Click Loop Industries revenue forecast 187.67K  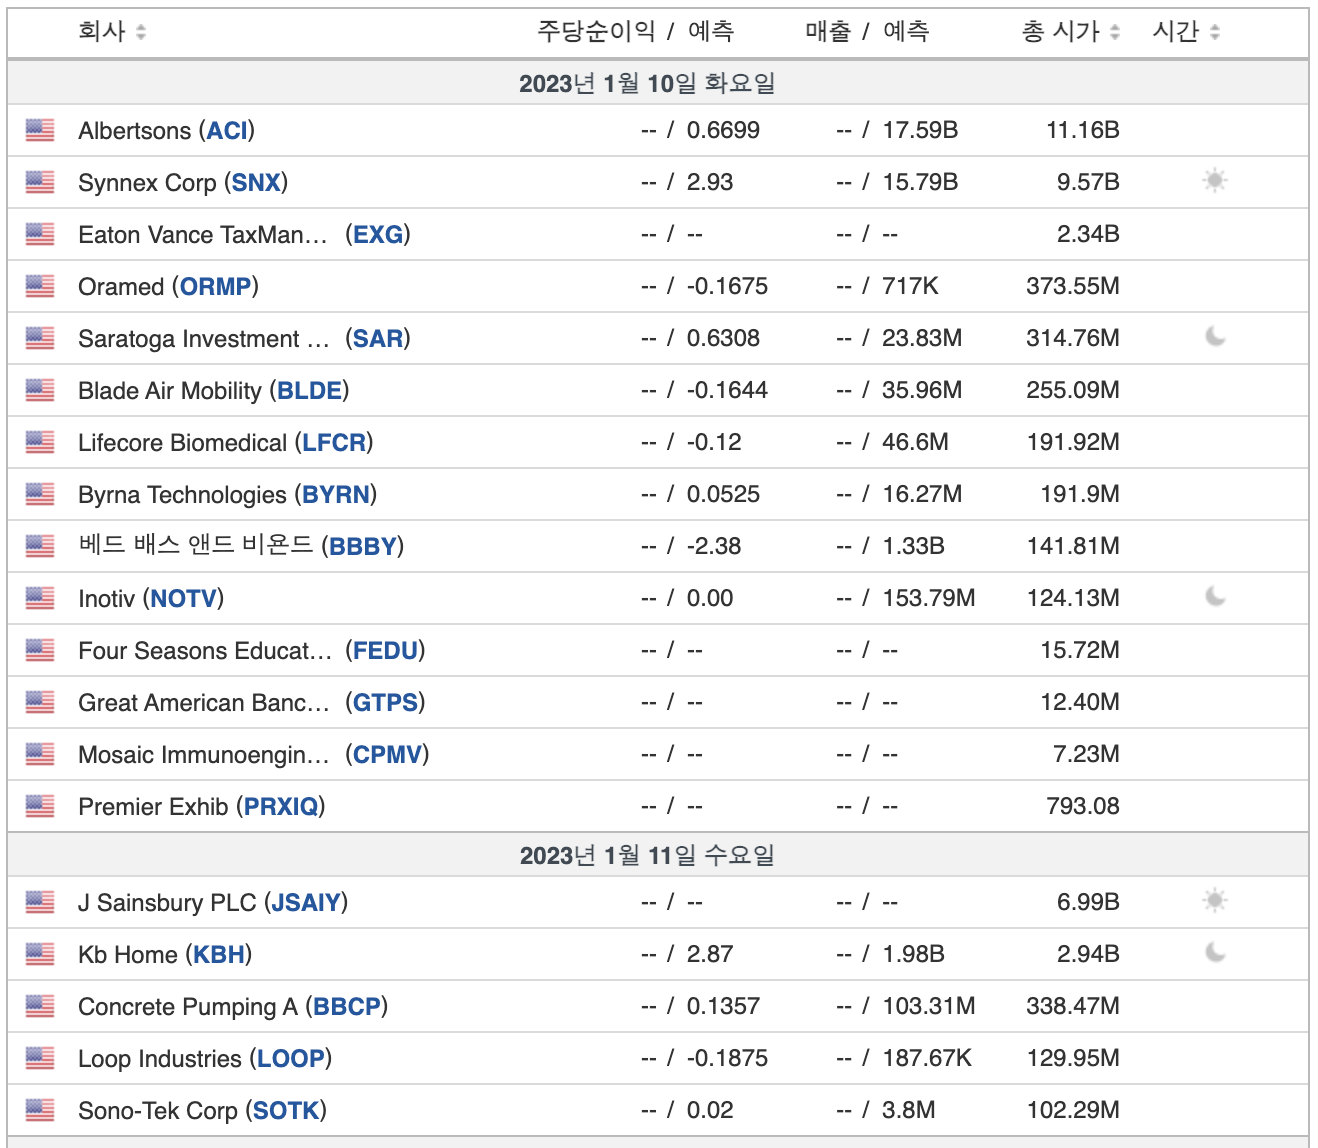(927, 1058)
